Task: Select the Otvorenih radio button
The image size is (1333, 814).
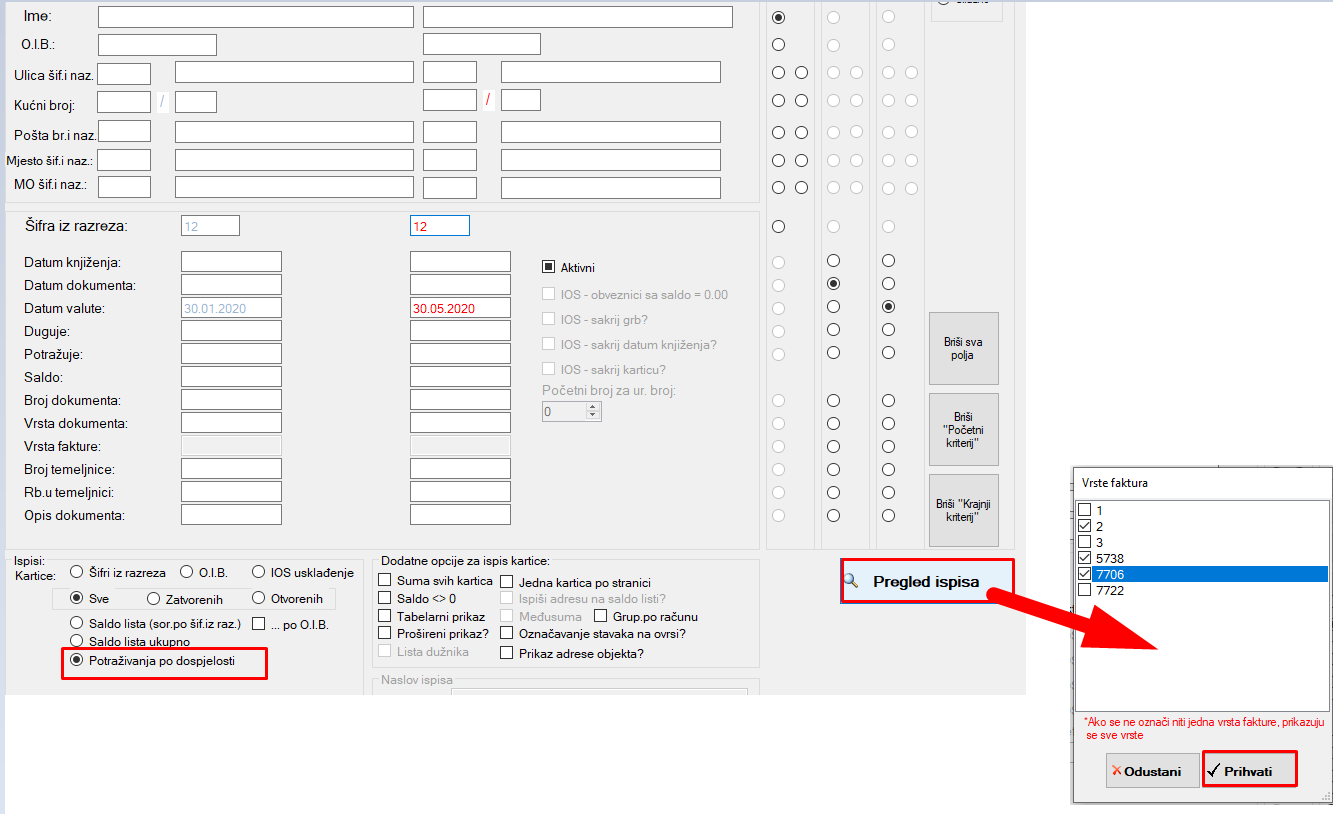Action: click(x=259, y=599)
